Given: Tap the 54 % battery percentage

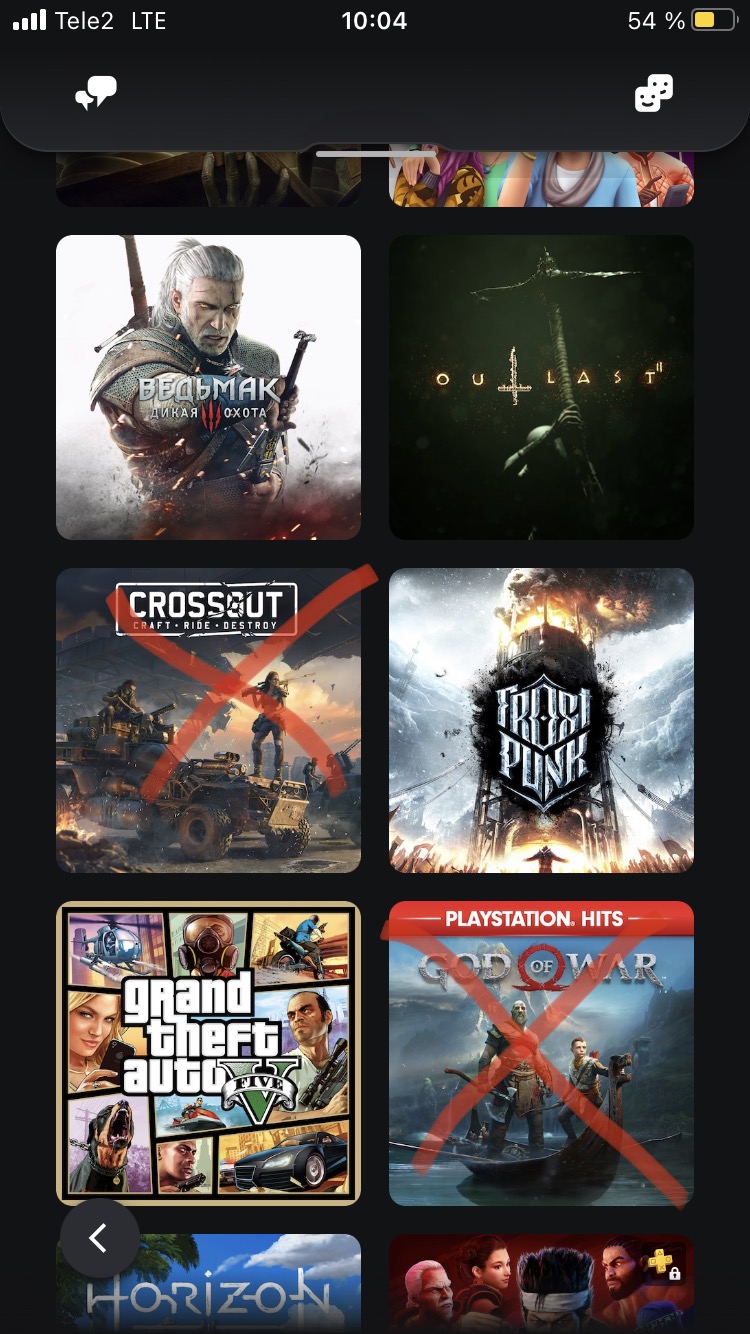Looking at the screenshot, I should tap(656, 20).
